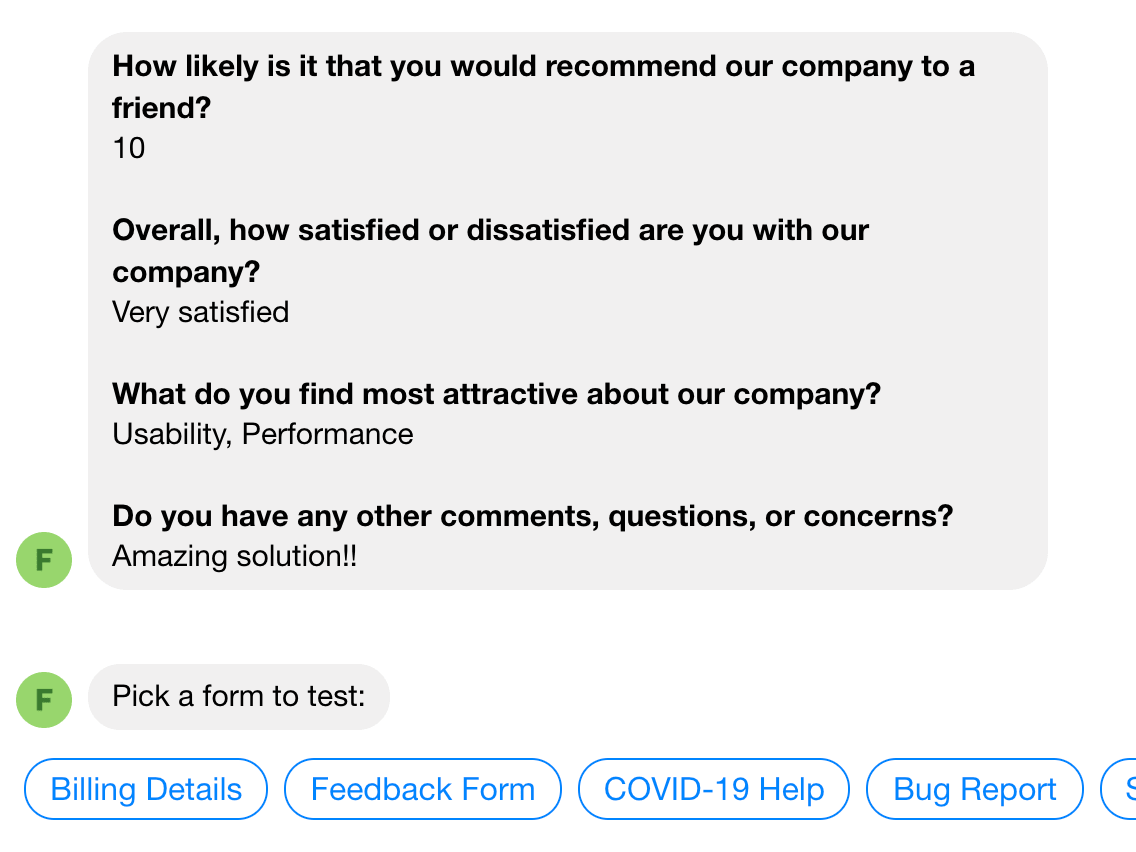Click the other comments or concerns question
1136x852 pixels.
pyautogui.click(x=532, y=516)
